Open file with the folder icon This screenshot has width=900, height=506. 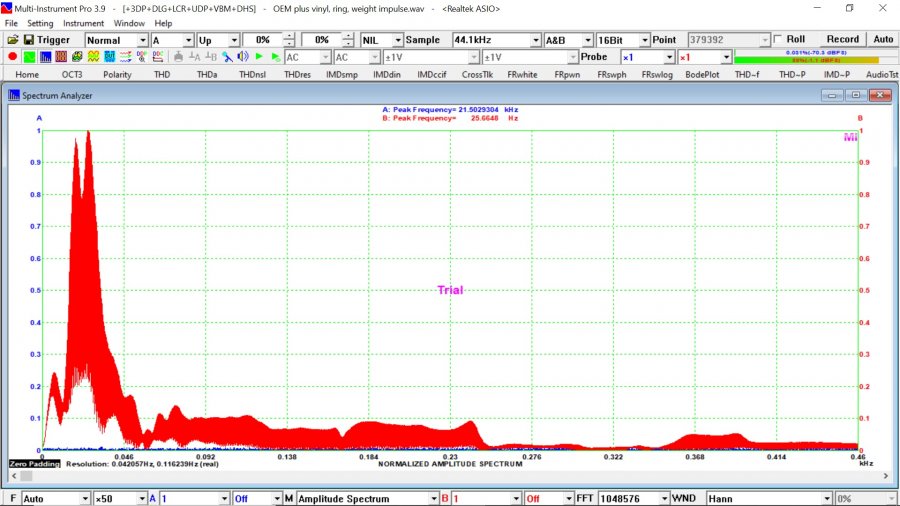click(x=12, y=40)
